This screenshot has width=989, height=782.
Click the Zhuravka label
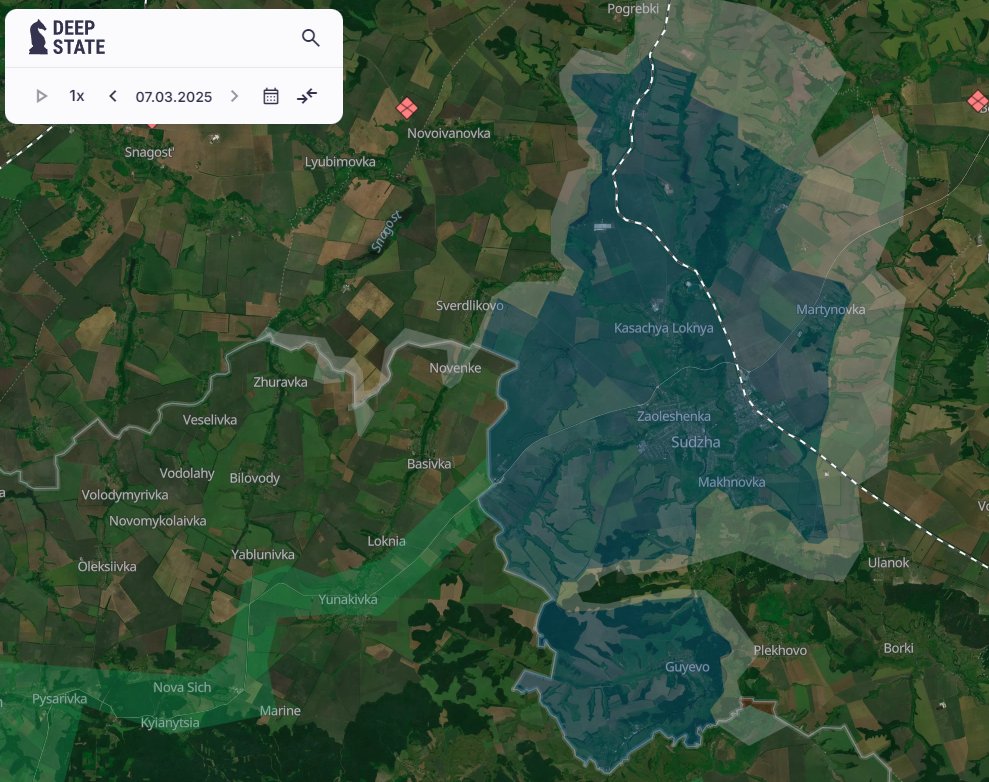point(280,382)
